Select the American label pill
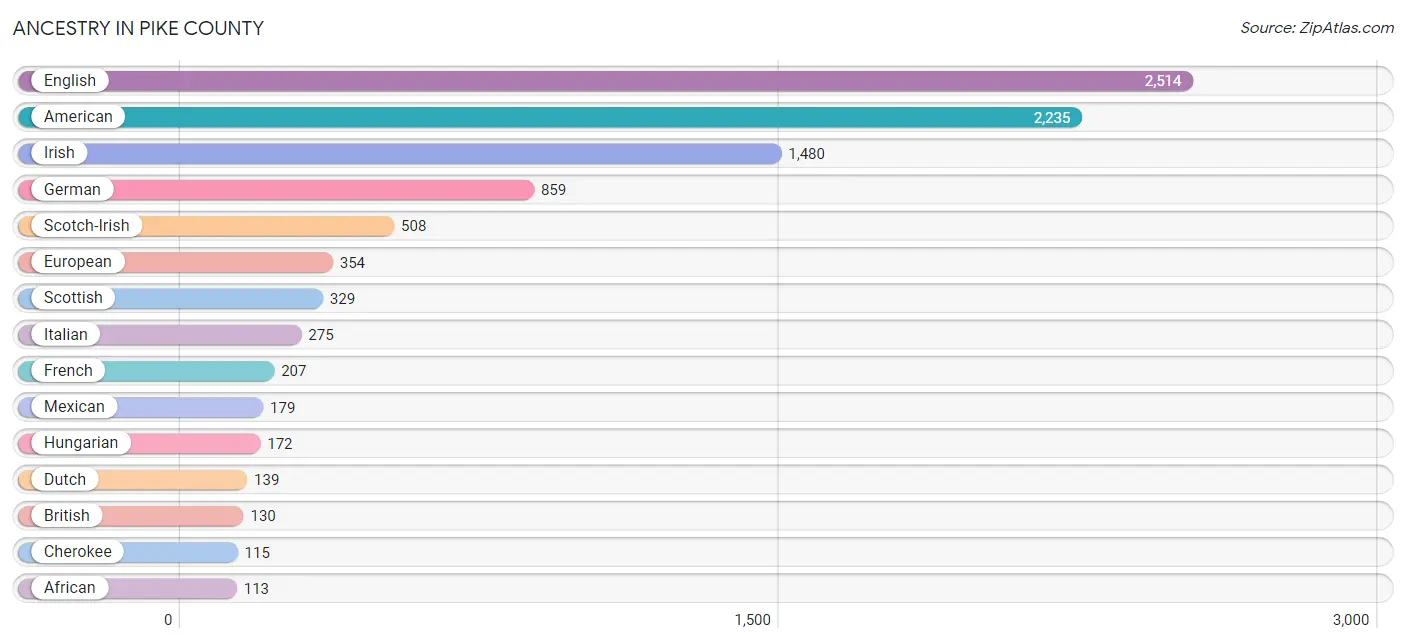This screenshot has width=1406, height=644. pos(78,117)
